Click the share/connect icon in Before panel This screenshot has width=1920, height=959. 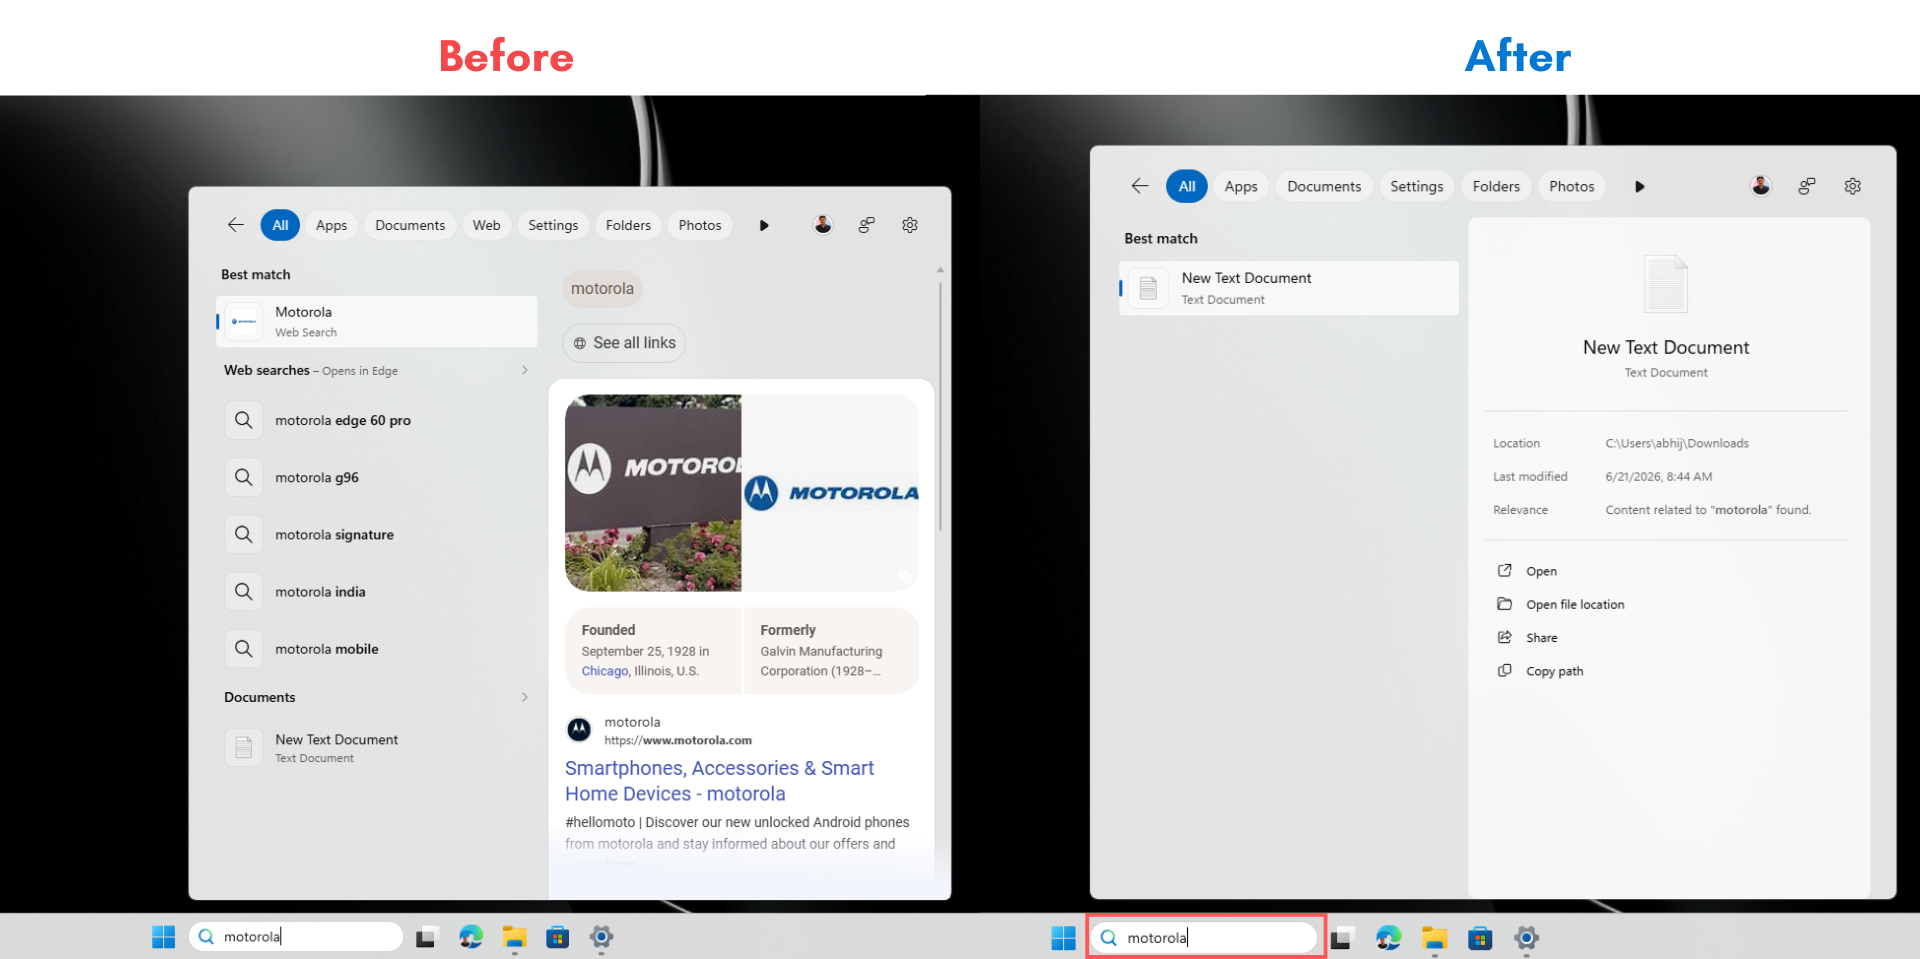point(867,225)
